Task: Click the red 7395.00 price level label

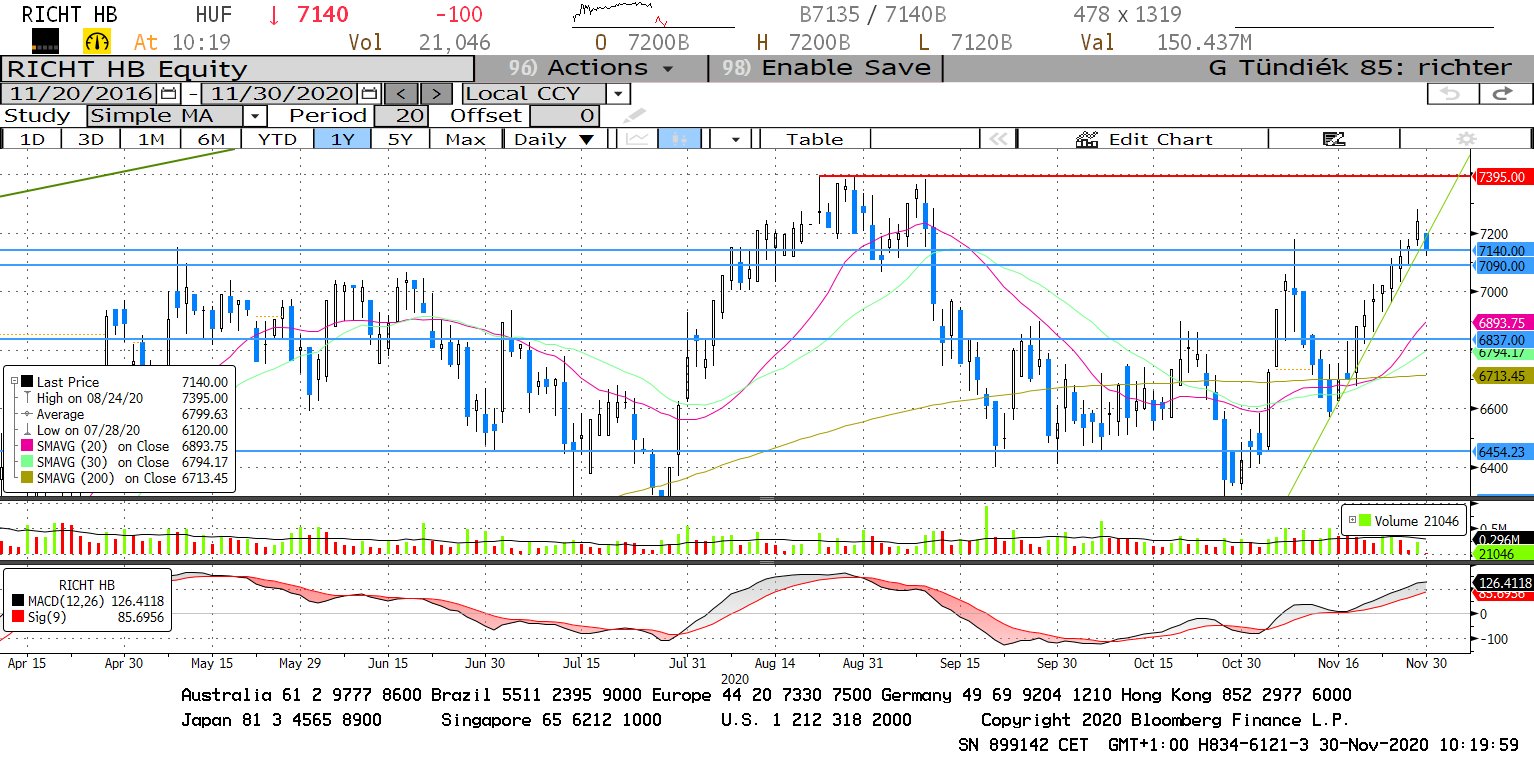Action: click(x=1503, y=177)
